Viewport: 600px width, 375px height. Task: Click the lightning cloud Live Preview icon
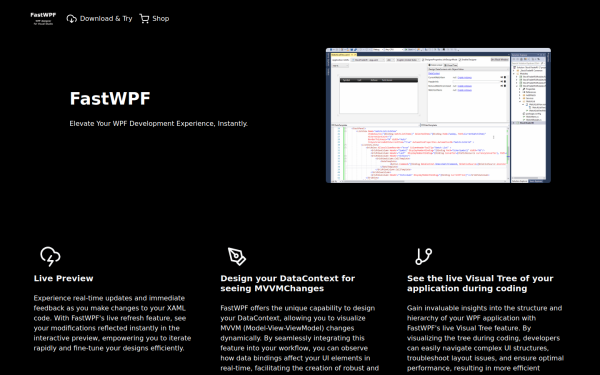point(50,256)
